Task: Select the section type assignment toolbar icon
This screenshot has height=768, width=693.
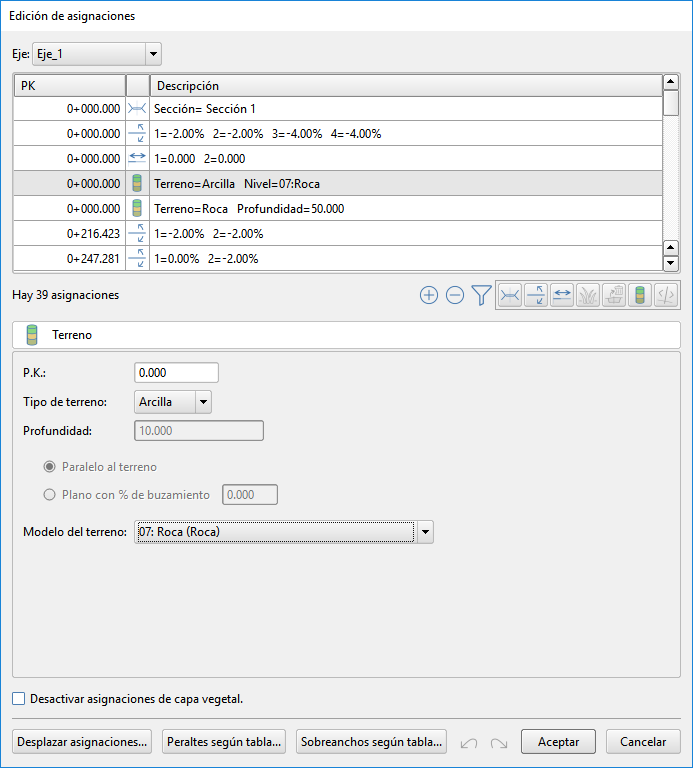Action: (510, 295)
